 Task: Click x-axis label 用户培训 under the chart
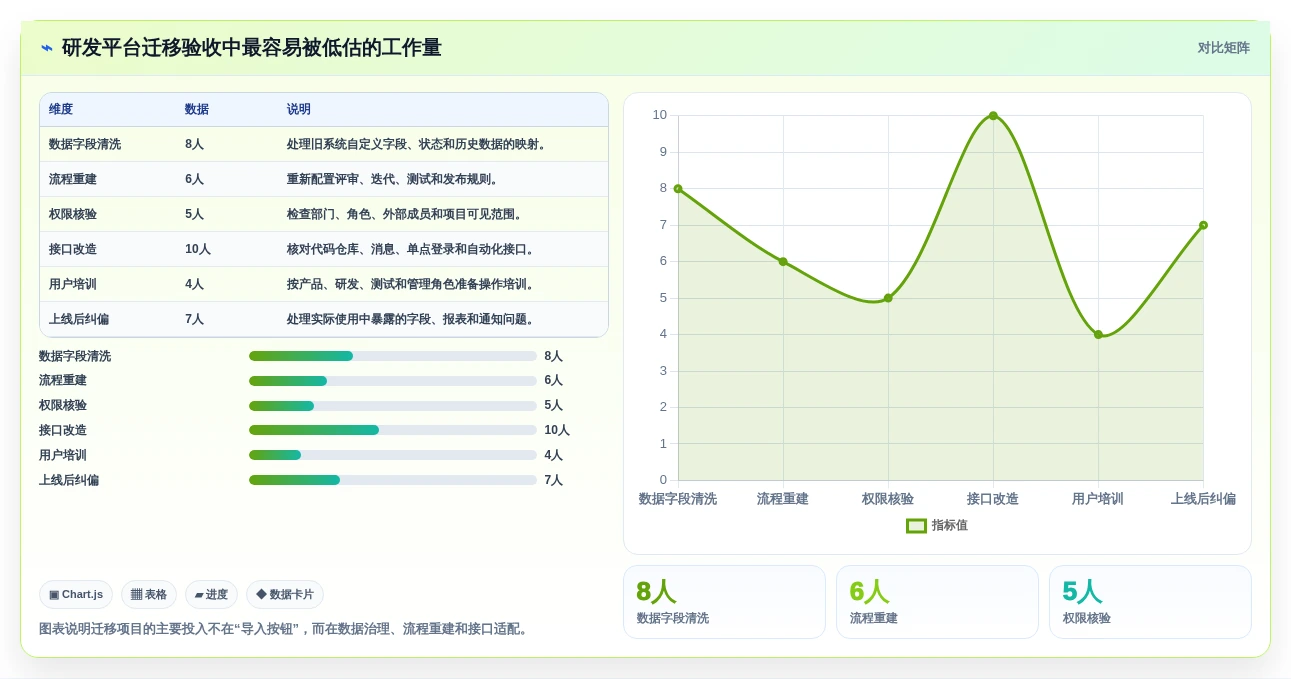coord(1098,499)
